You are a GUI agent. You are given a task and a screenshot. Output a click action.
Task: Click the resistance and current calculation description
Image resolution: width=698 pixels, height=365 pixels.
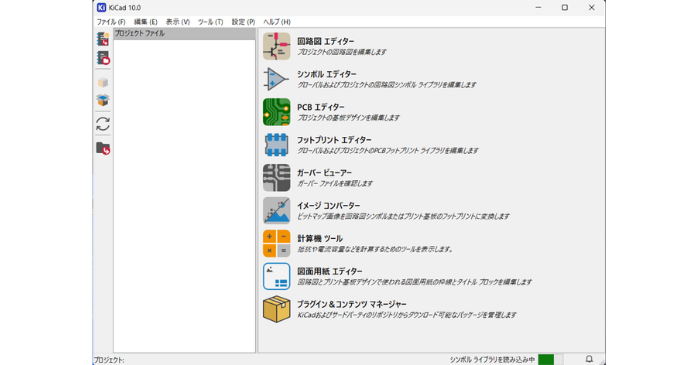375,249
